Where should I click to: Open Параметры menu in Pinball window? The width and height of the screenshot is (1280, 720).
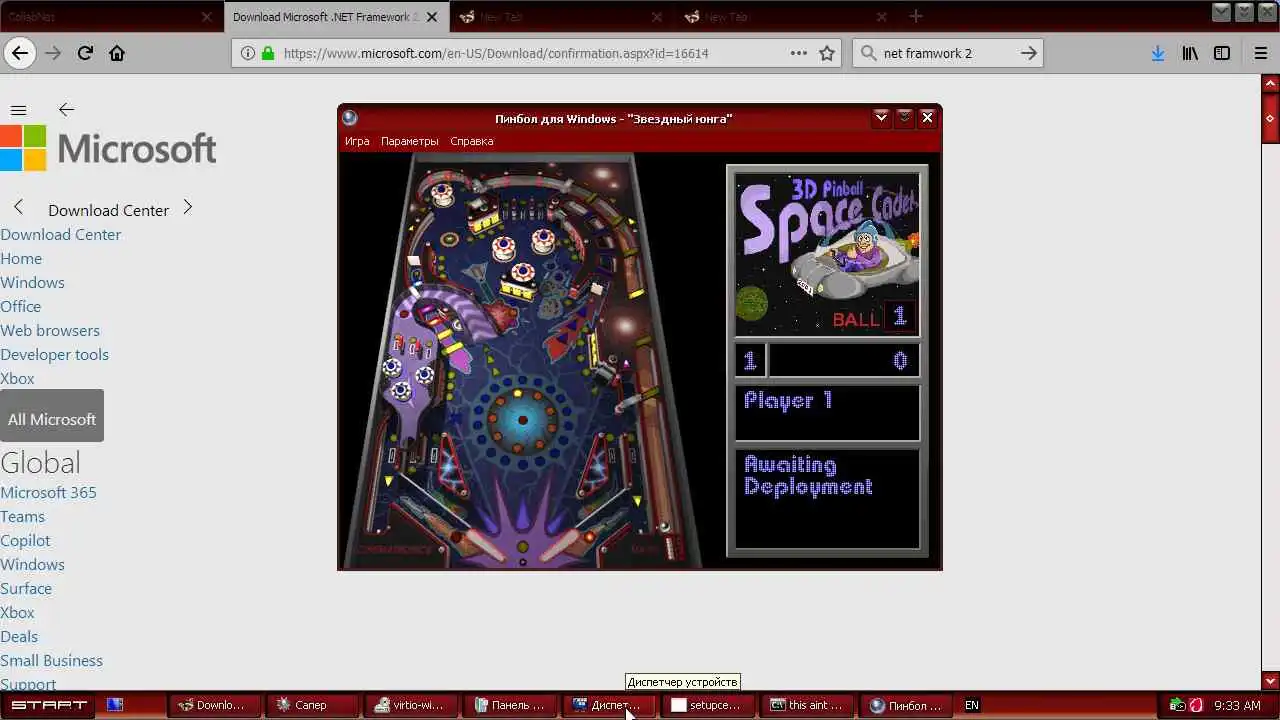pyautogui.click(x=410, y=141)
